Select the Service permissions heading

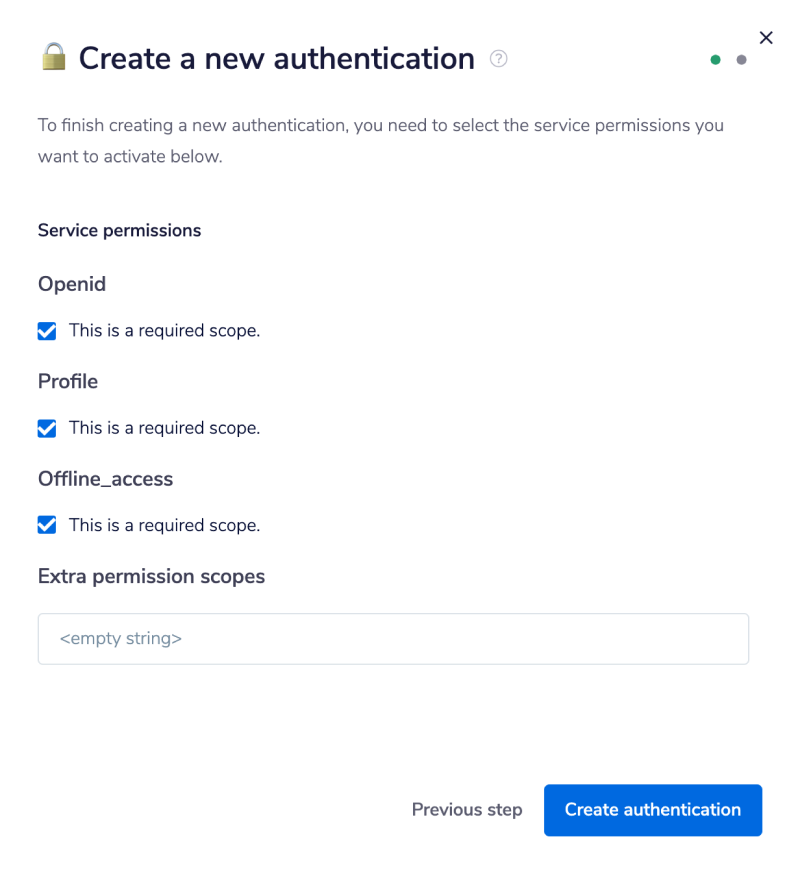[x=119, y=230]
